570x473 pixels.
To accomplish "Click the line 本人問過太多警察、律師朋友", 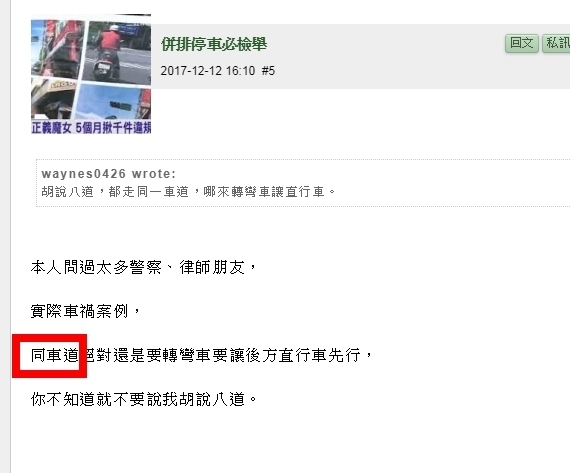I will pyautogui.click(x=138, y=268).
